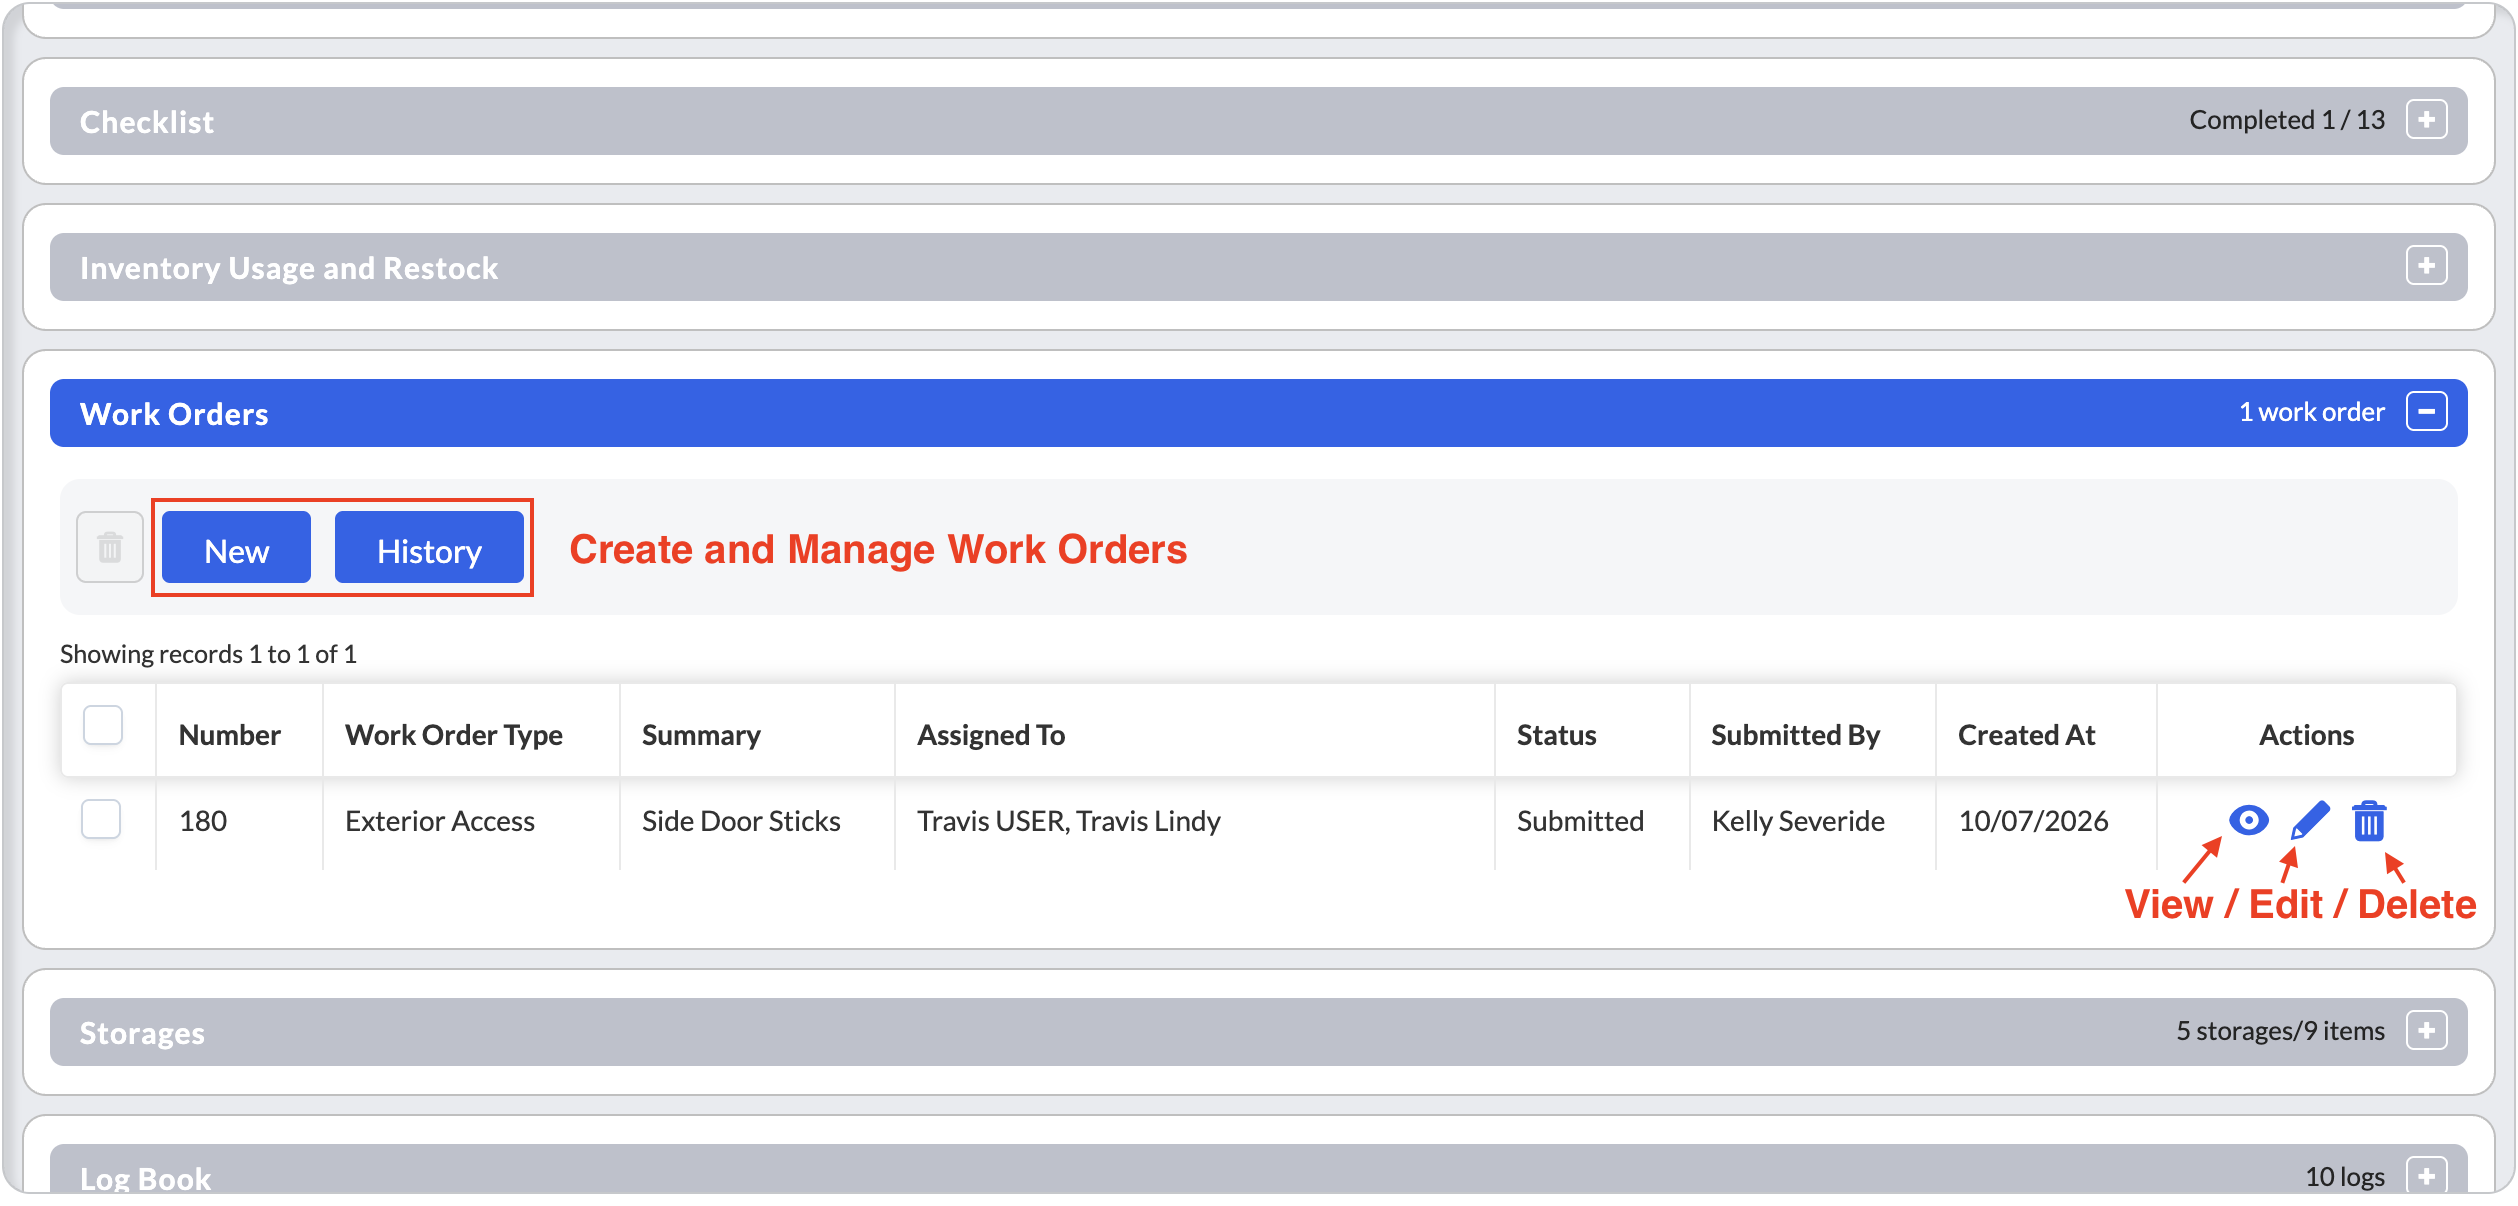Click the Submitted status cell
The width and height of the screenshot is (2518, 1206).
click(1580, 821)
